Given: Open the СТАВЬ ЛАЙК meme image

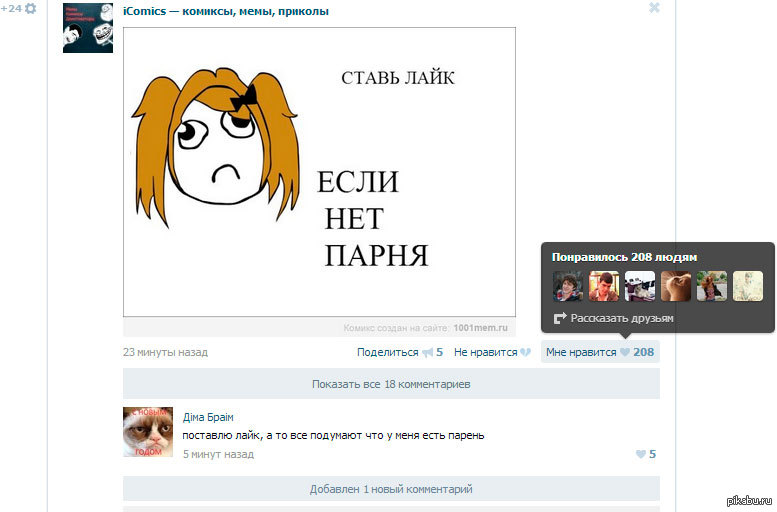Looking at the screenshot, I should (x=319, y=172).
